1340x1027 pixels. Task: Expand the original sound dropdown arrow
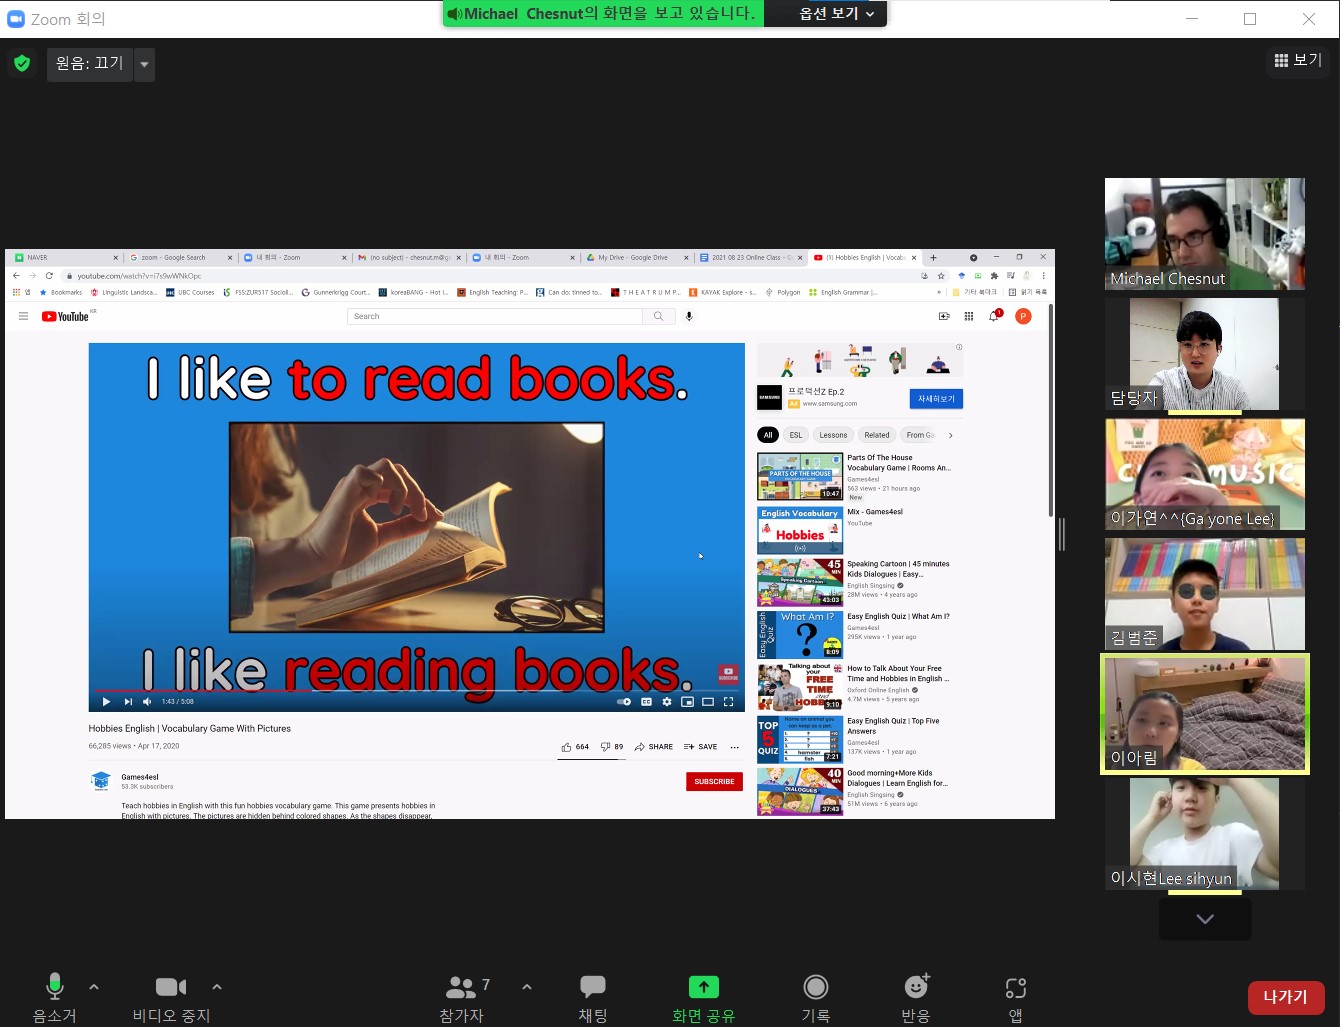[145, 64]
